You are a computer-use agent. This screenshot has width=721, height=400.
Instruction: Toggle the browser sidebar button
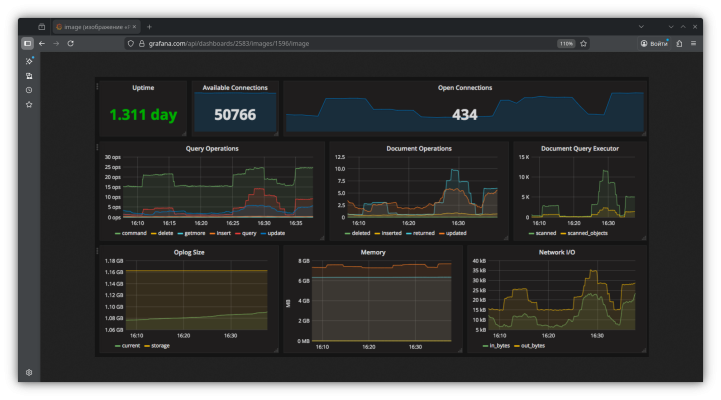[28, 44]
